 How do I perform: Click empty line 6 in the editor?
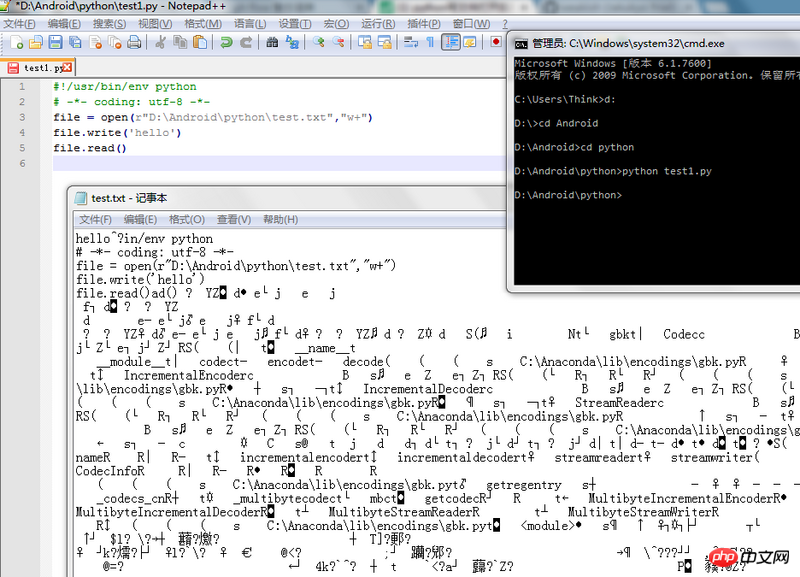(279, 163)
